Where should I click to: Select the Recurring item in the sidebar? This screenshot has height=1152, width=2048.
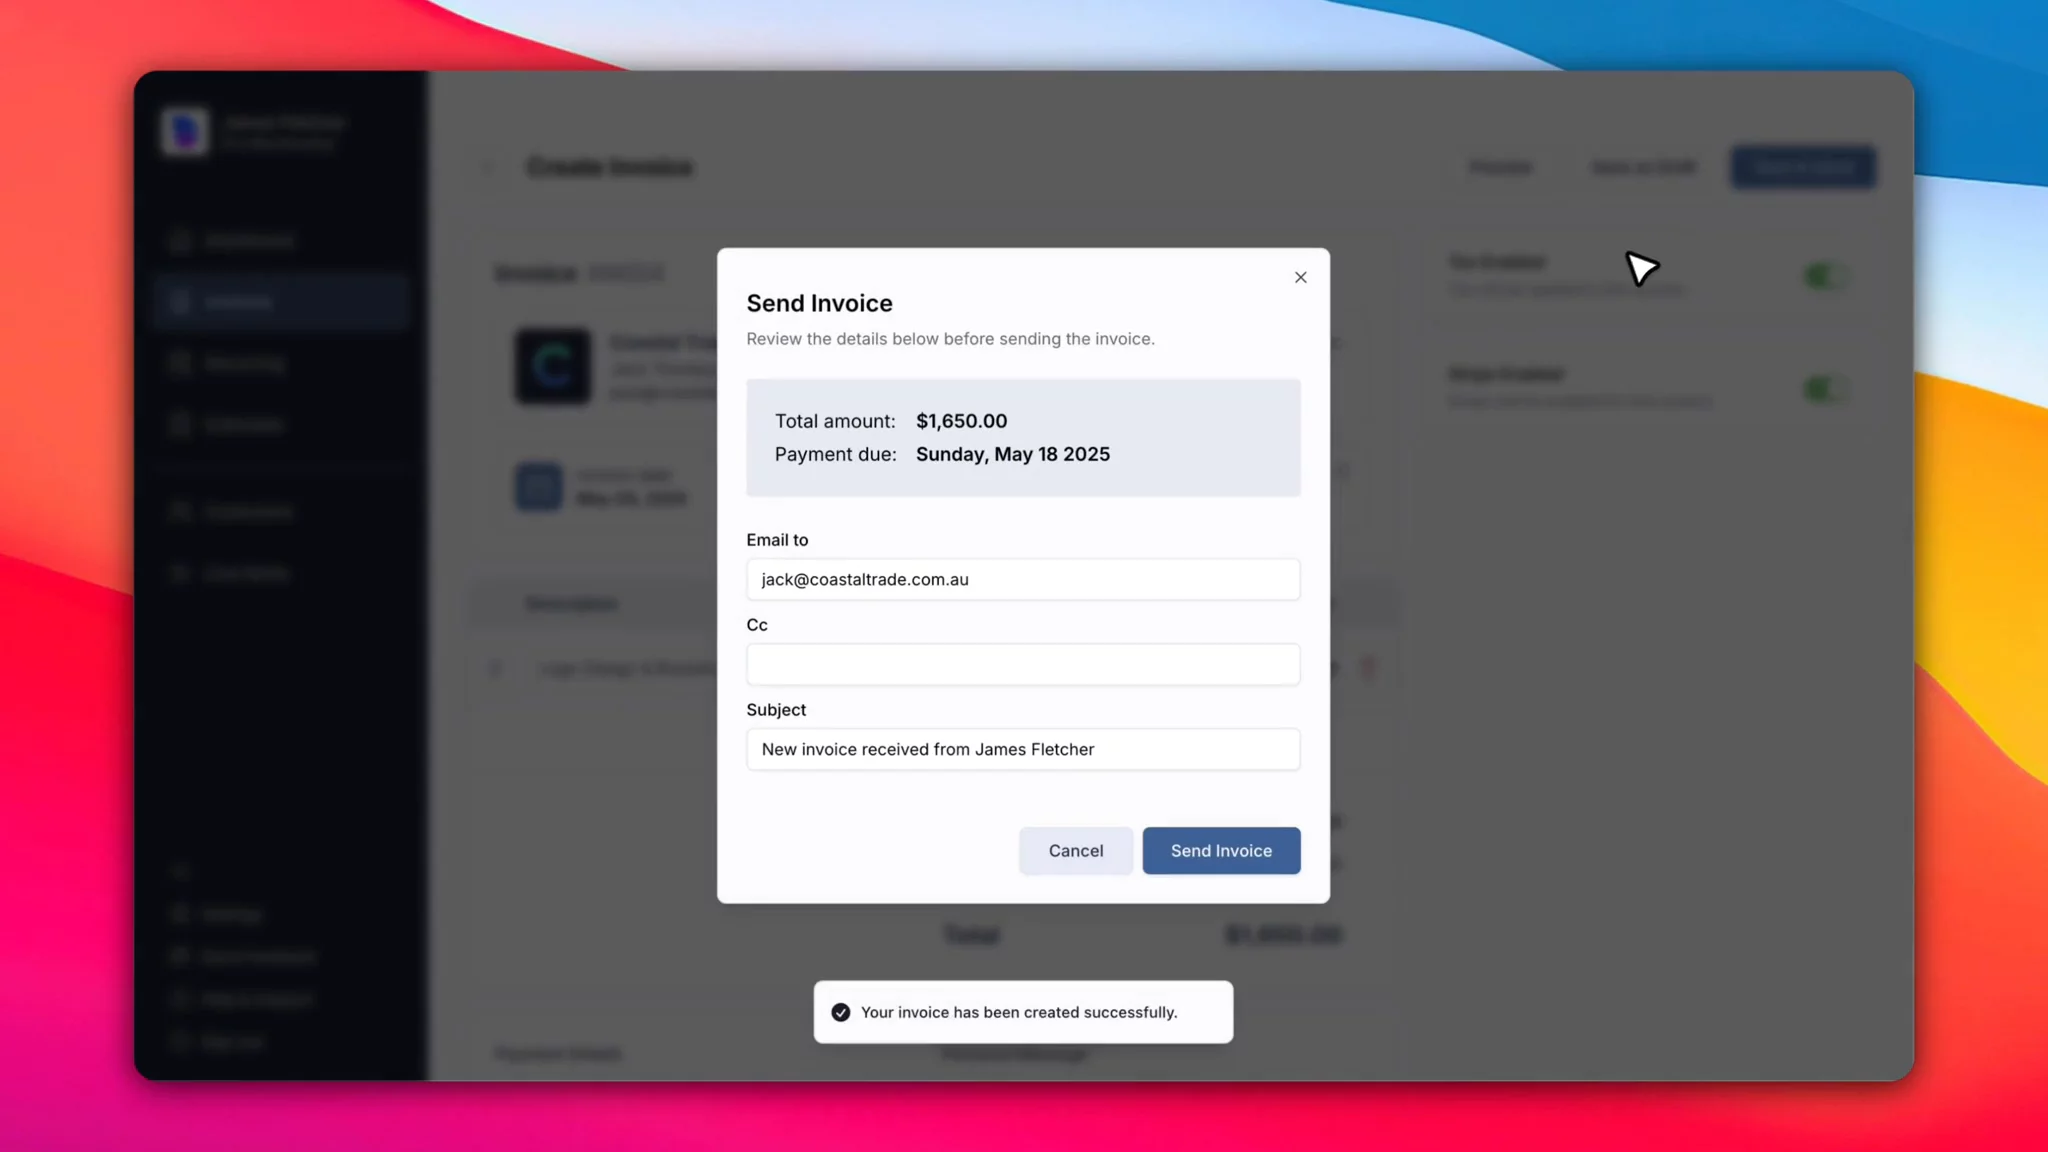click(x=244, y=363)
